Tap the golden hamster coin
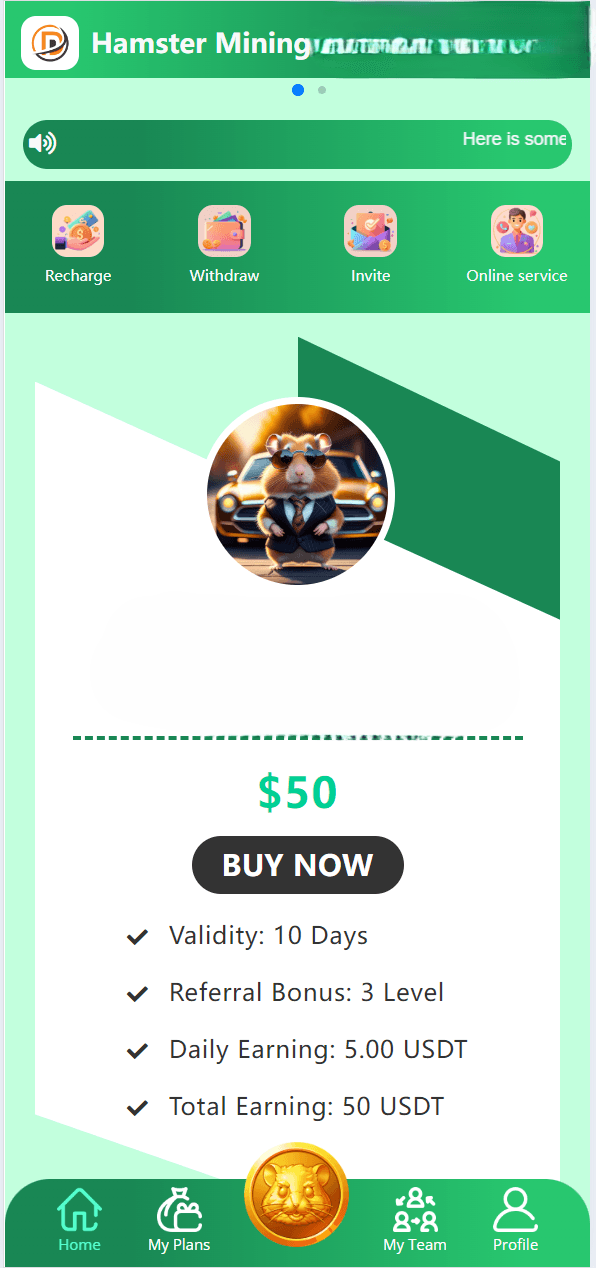 (x=297, y=1195)
